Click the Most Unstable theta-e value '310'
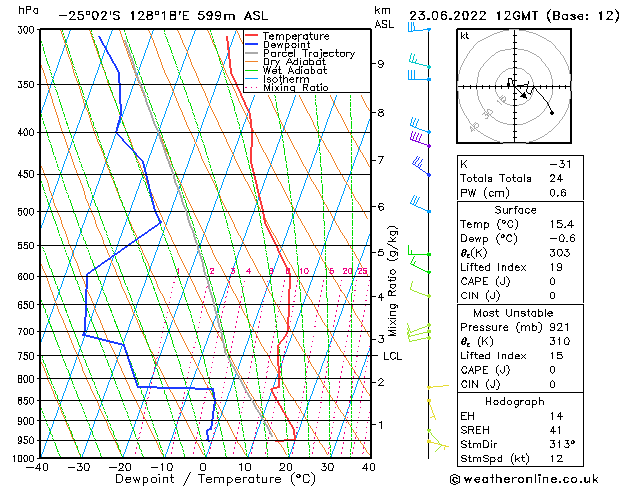 coord(560,342)
